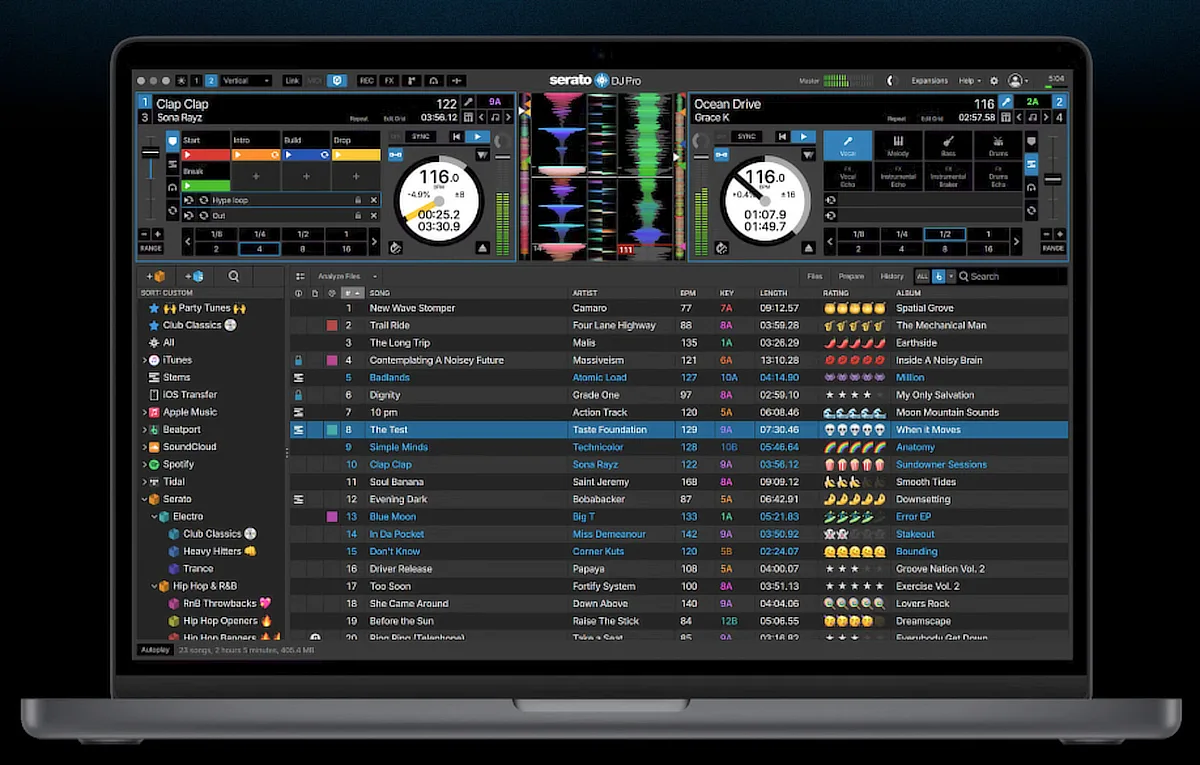Jump to previous track on left deck
The image size is (1200, 765).
click(x=456, y=136)
